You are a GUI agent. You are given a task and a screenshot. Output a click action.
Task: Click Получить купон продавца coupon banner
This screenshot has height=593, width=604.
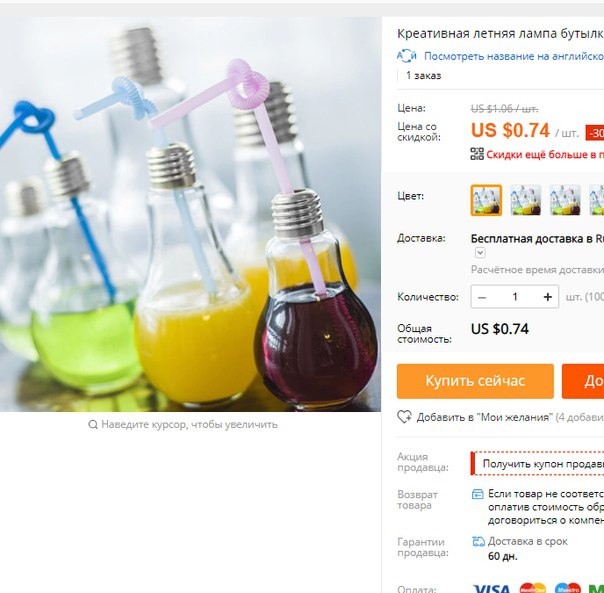[538, 464]
